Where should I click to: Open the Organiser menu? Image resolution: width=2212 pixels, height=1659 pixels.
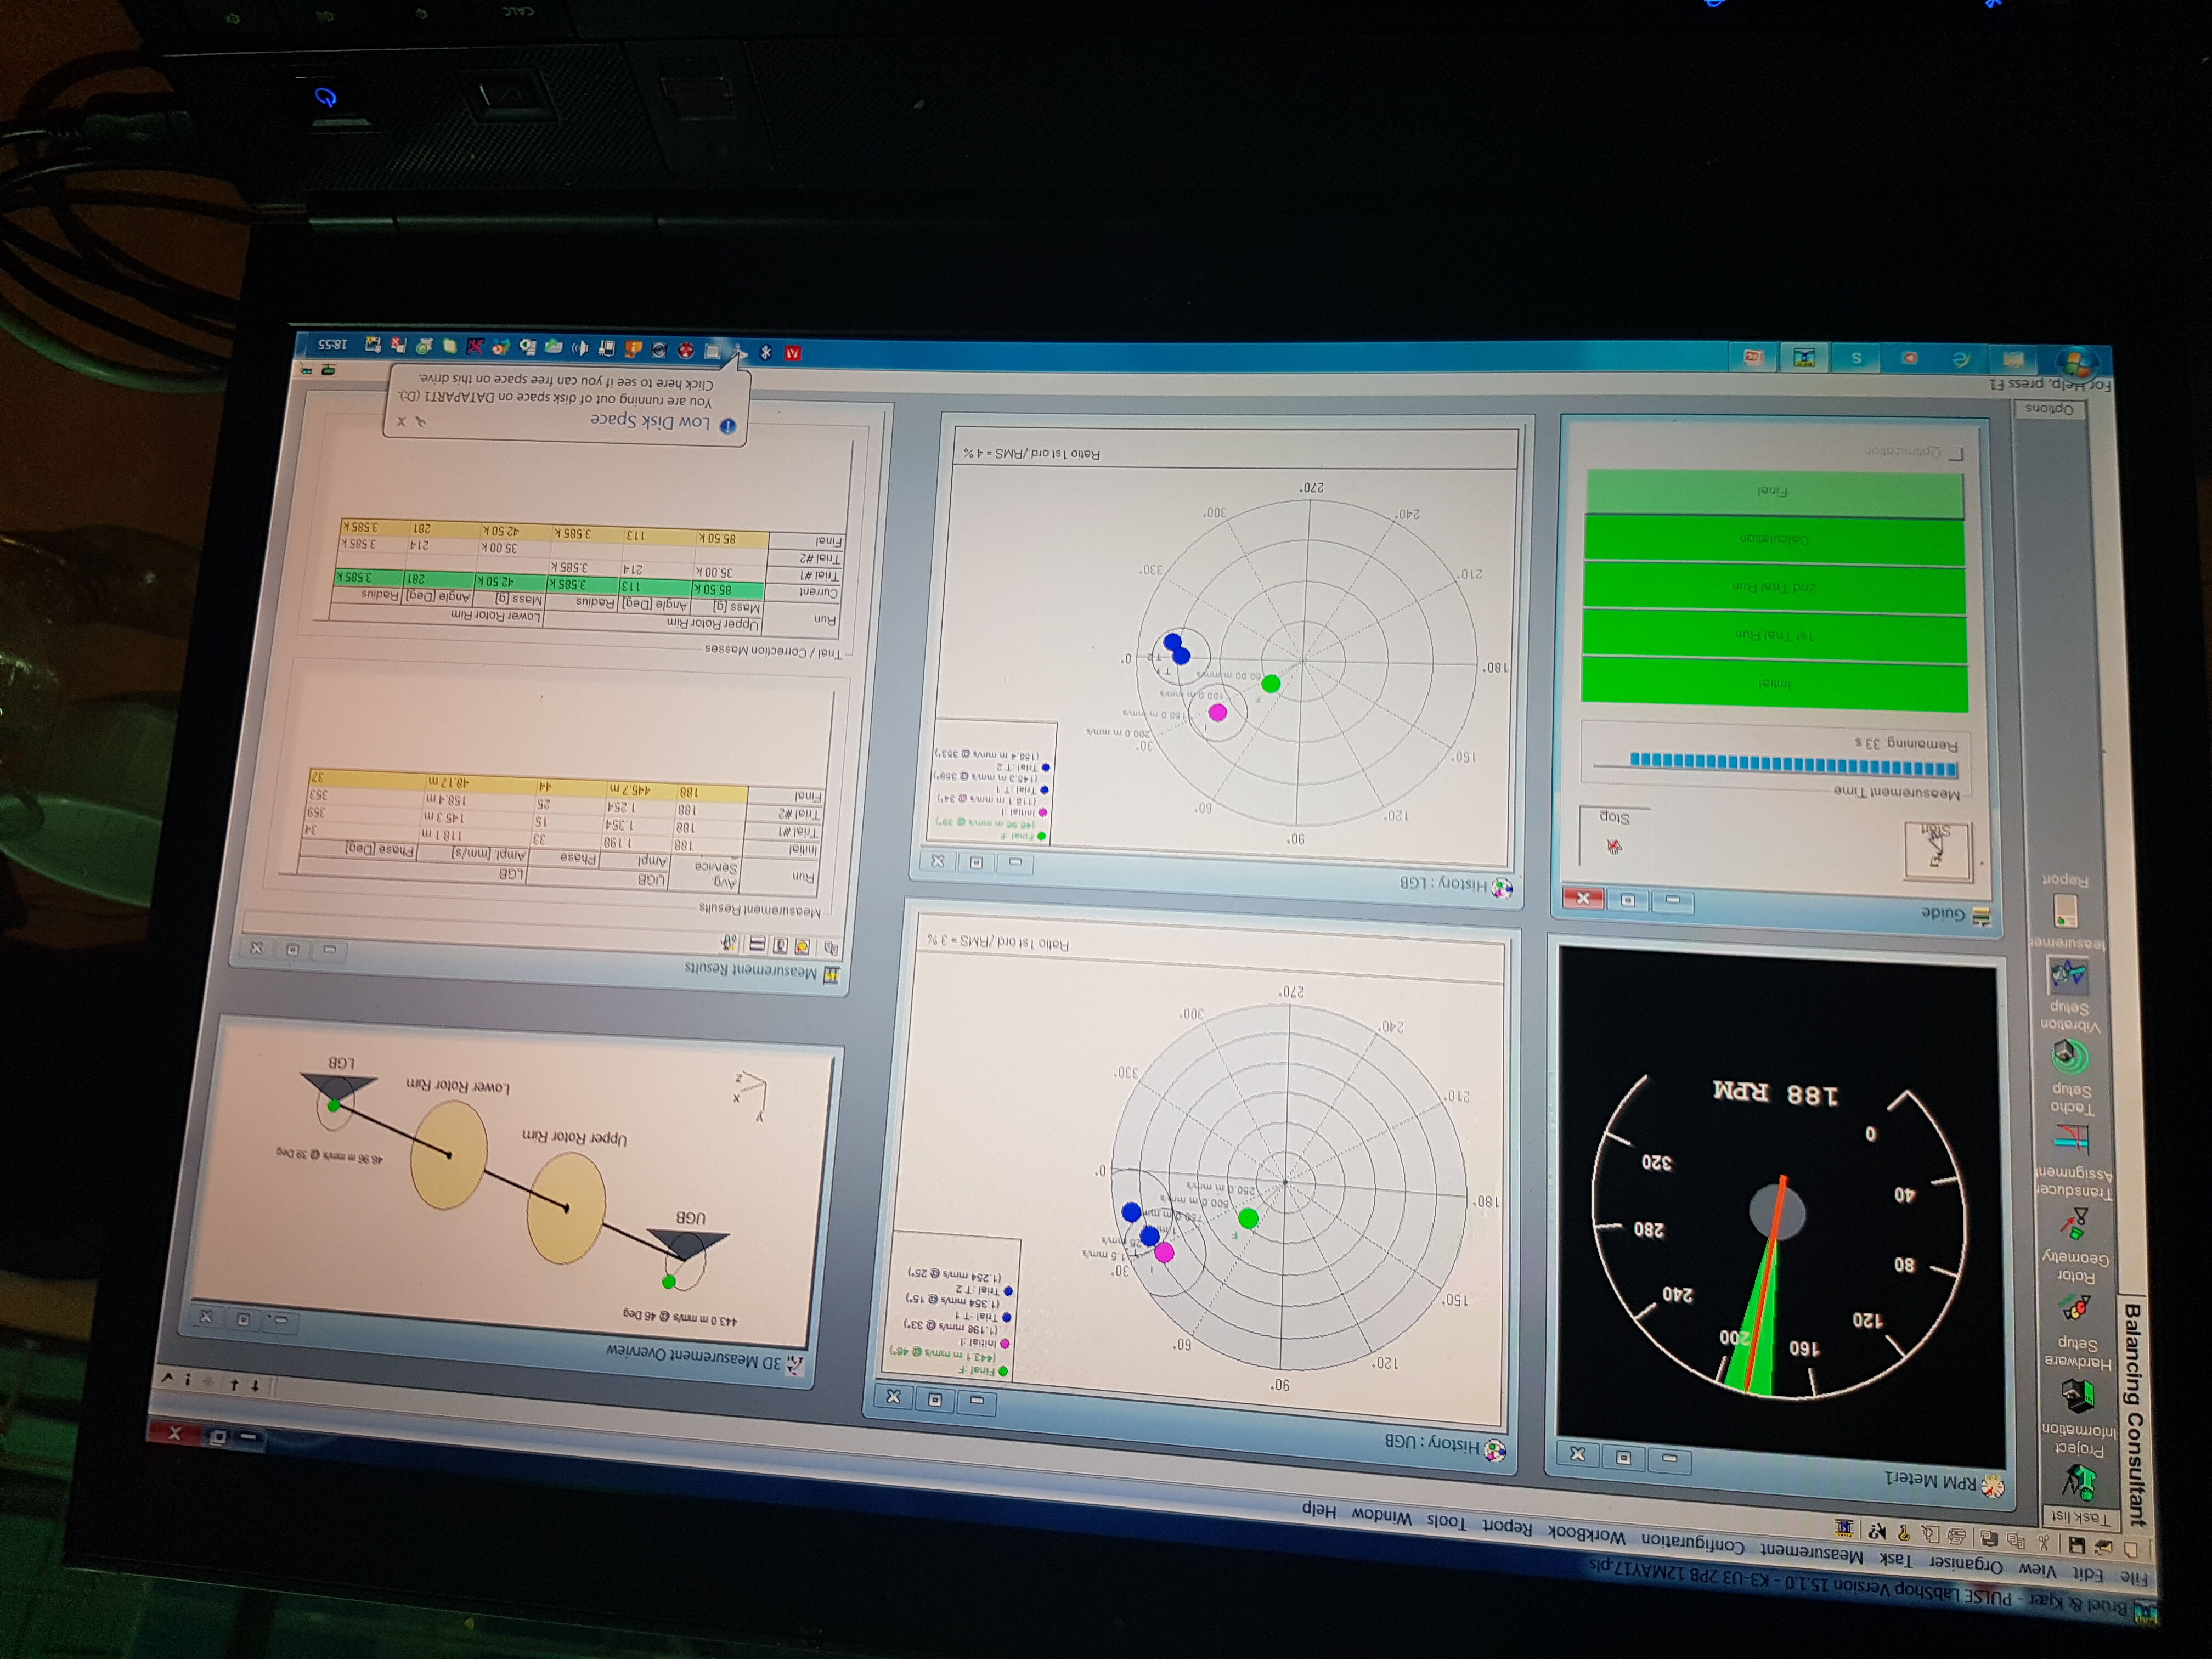pyautogui.click(x=1965, y=1565)
